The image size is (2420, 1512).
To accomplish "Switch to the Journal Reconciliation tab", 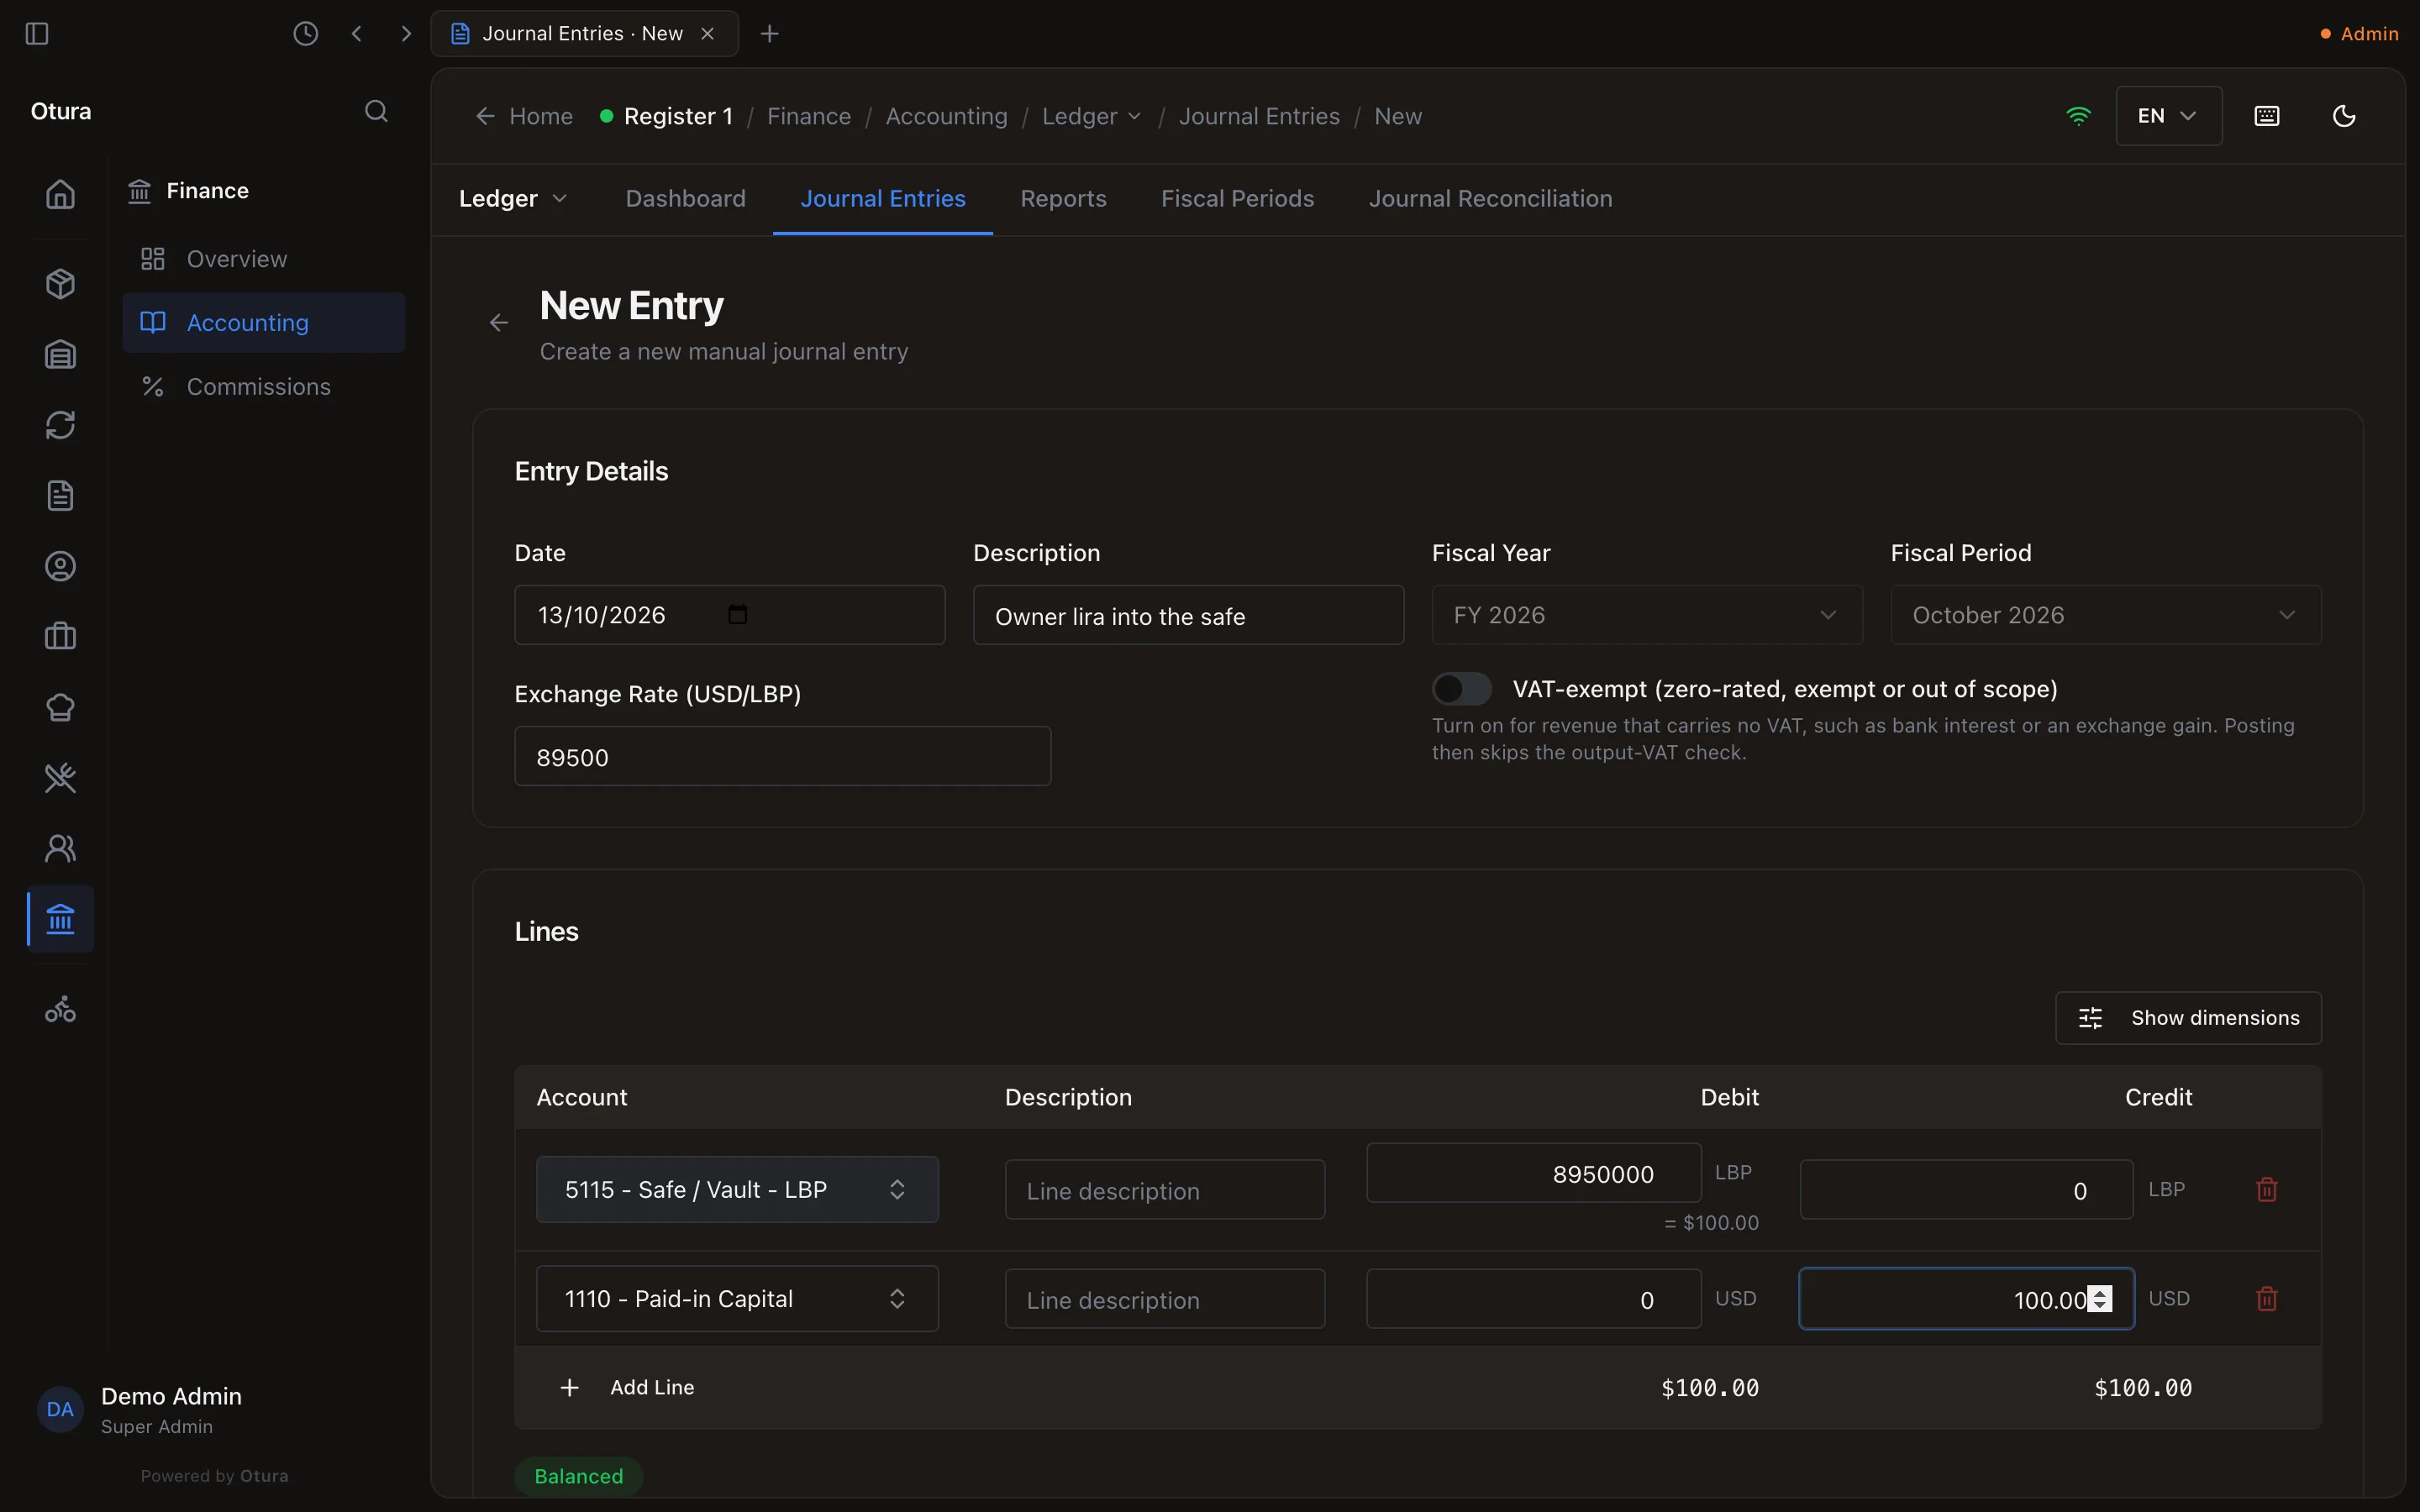I will pos(1490,199).
